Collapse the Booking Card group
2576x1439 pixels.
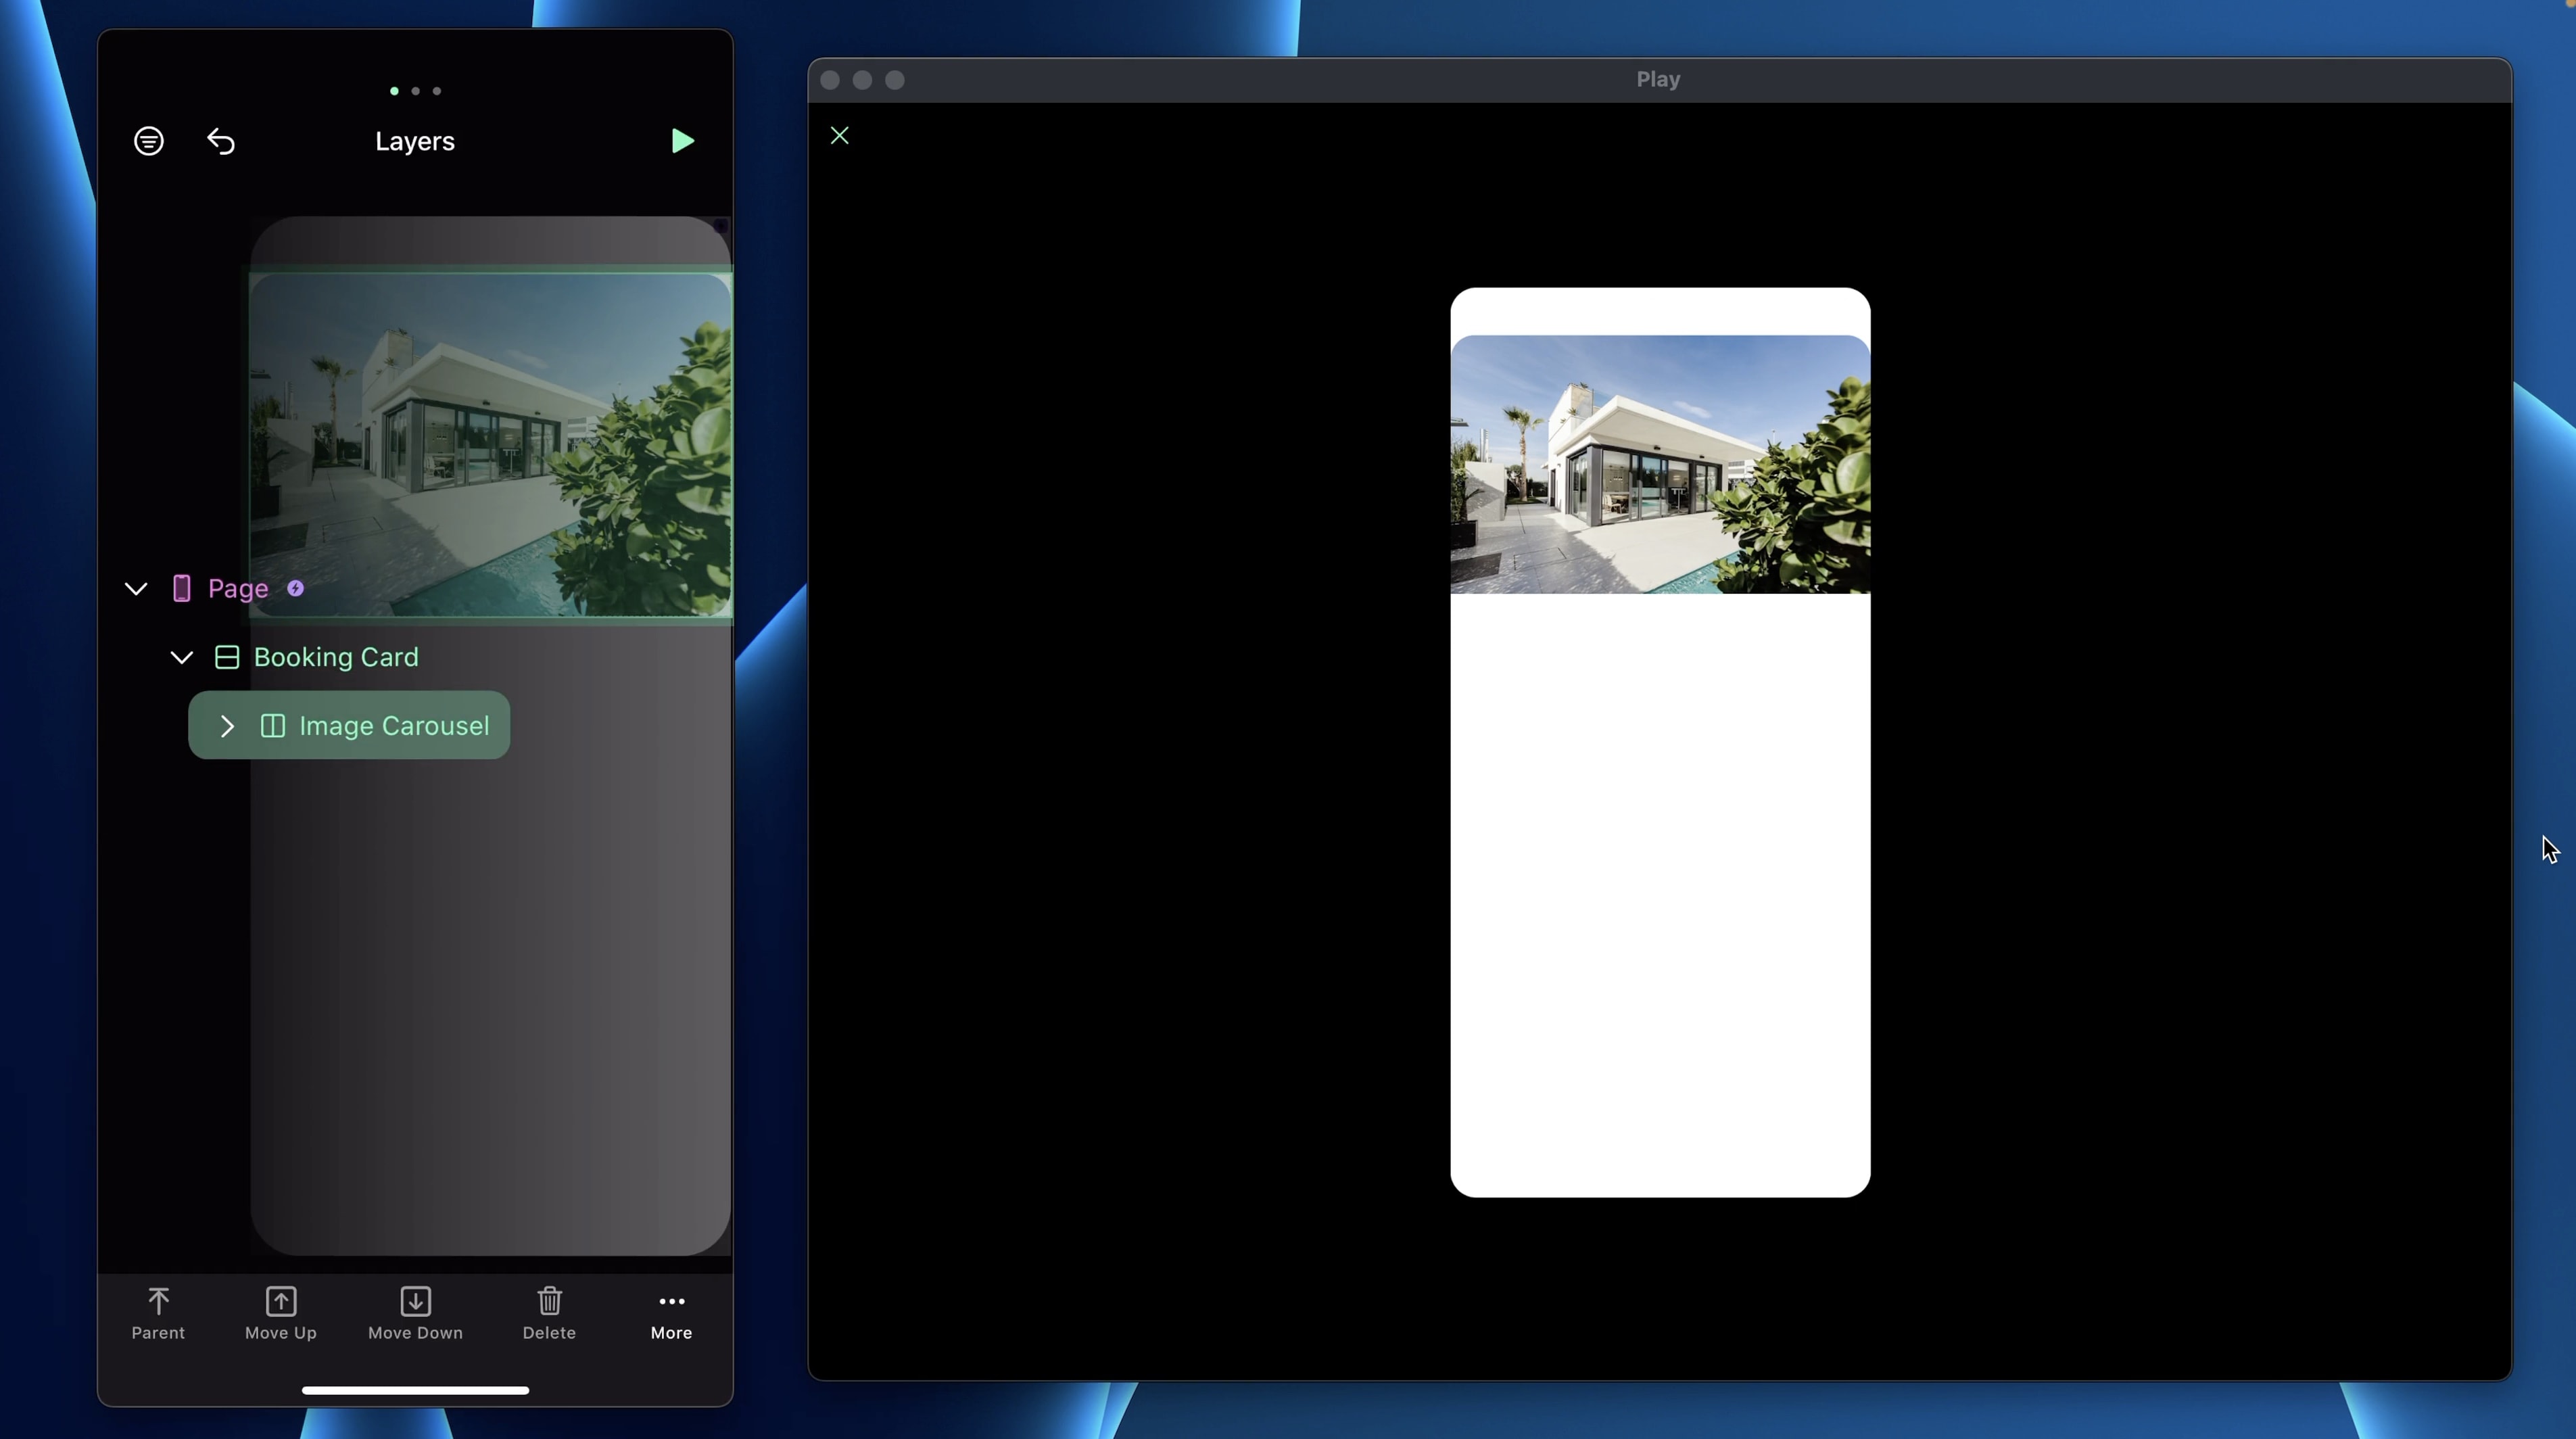[x=181, y=658]
